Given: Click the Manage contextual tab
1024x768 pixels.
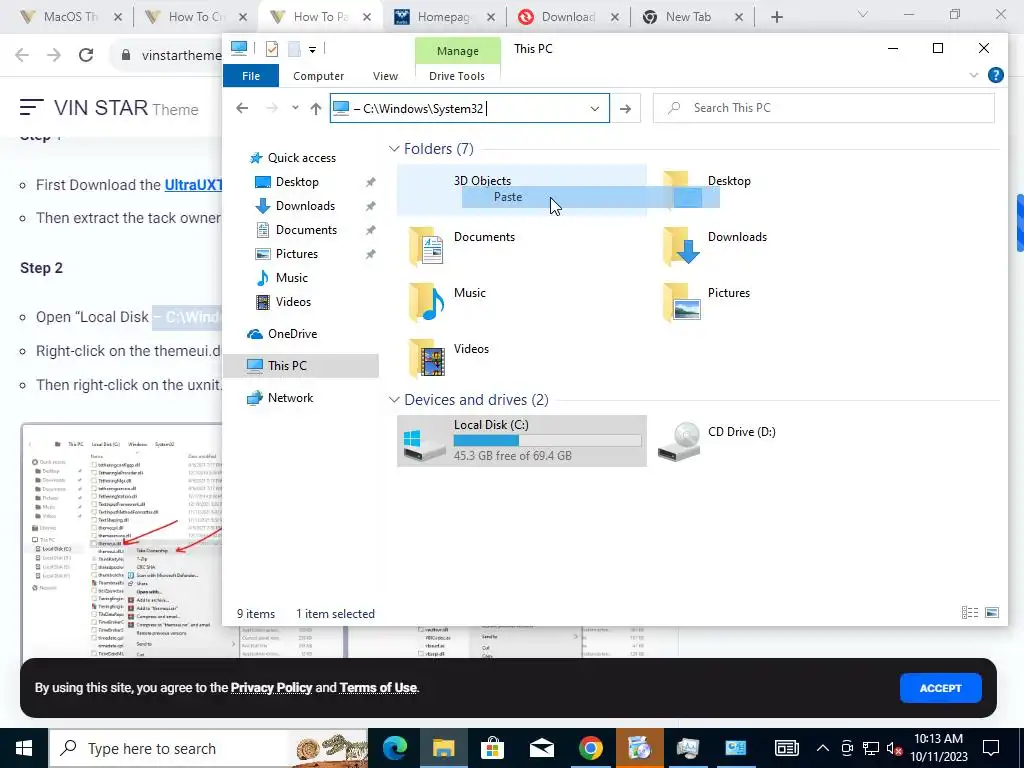Looking at the screenshot, I should point(458,51).
